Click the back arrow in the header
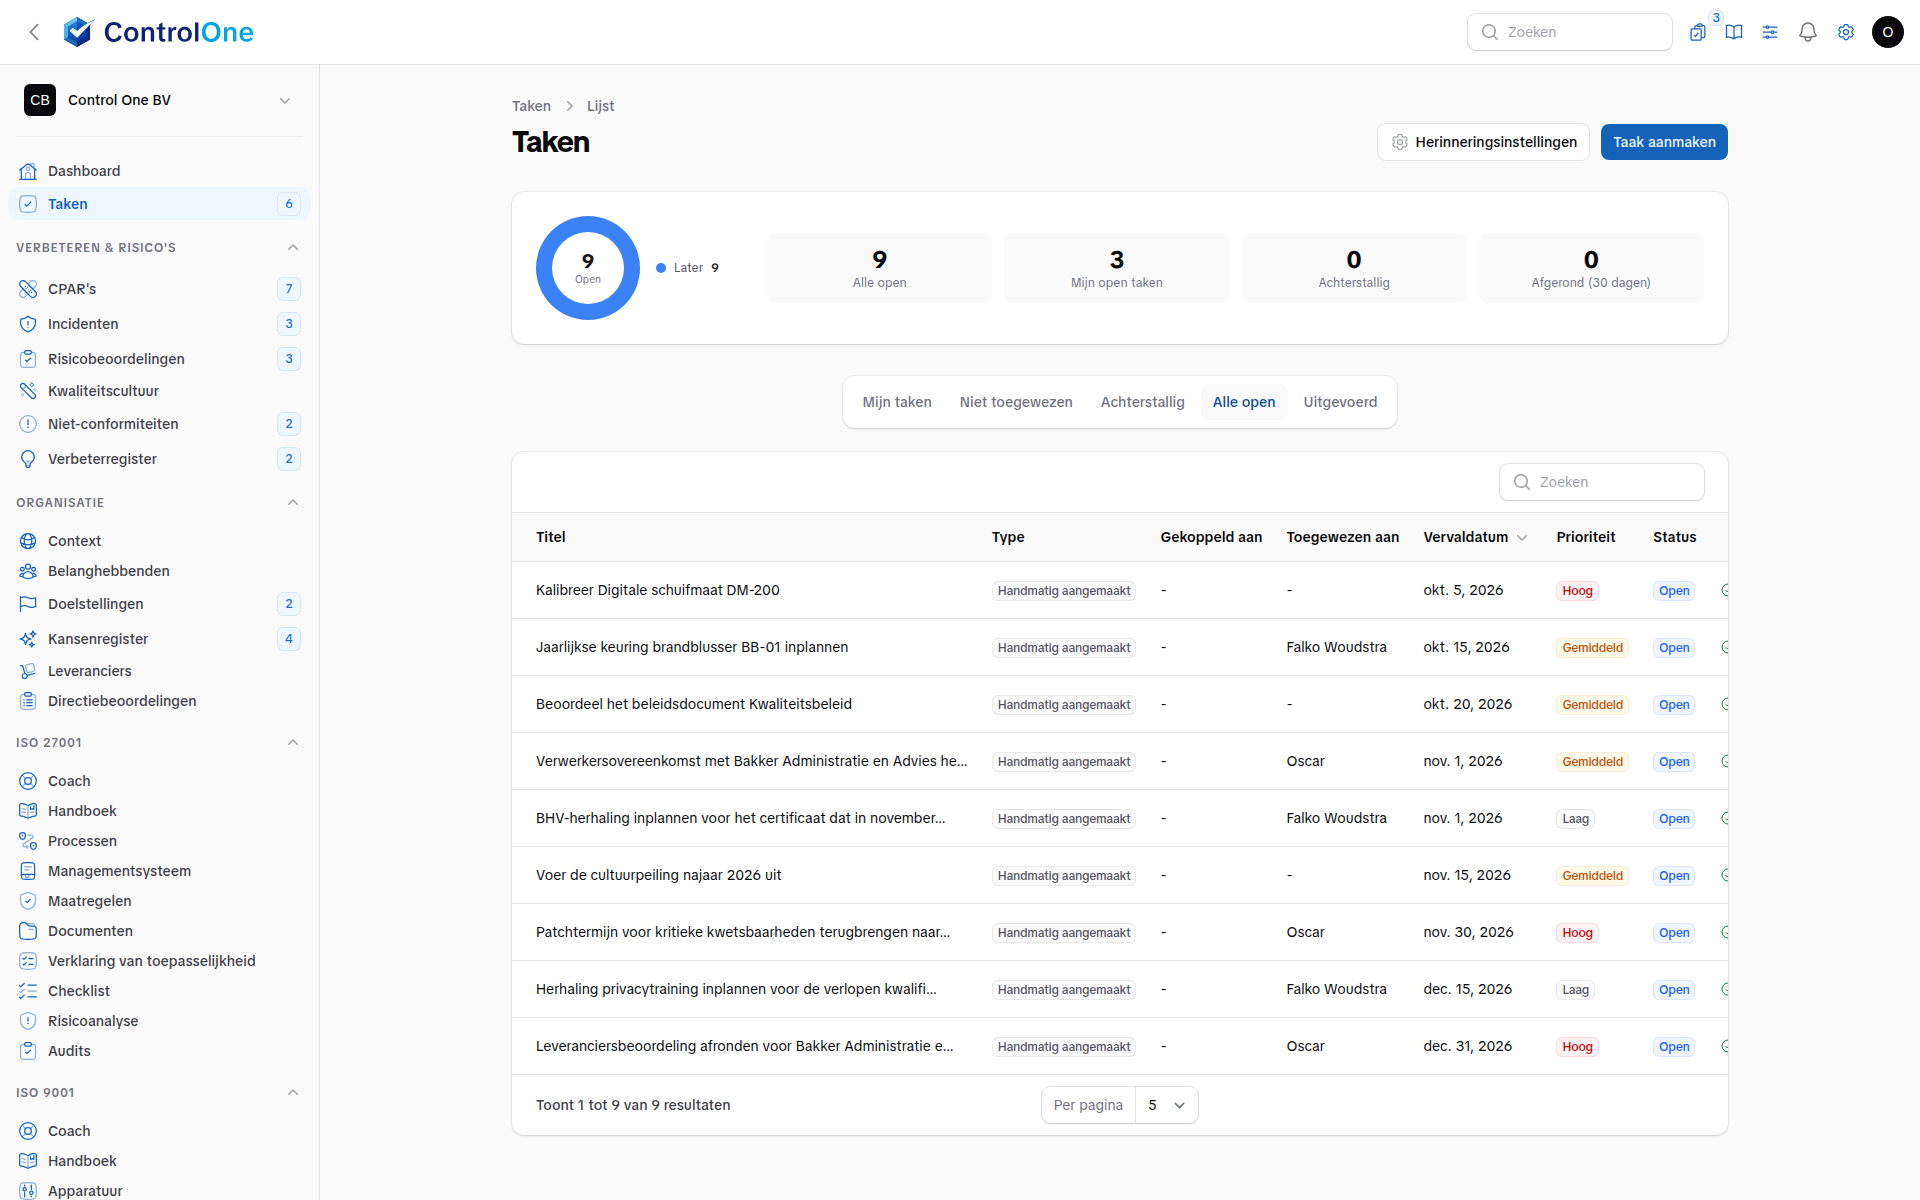Viewport: 1920px width, 1200px height. pos(35,32)
